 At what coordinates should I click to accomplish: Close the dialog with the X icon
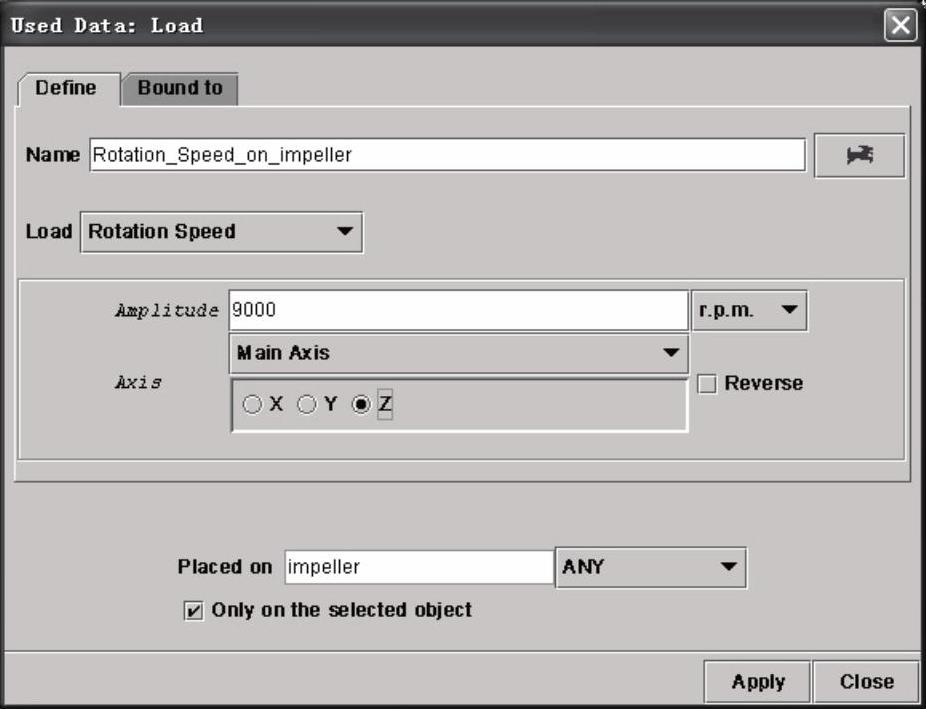pos(900,26)
